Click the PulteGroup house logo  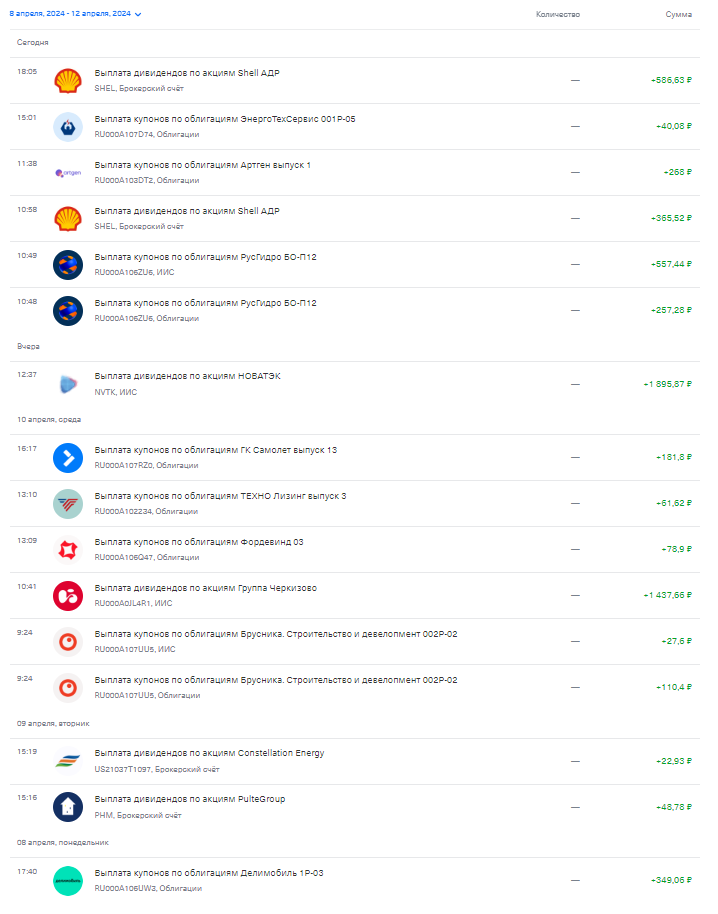tap(68, 808)
